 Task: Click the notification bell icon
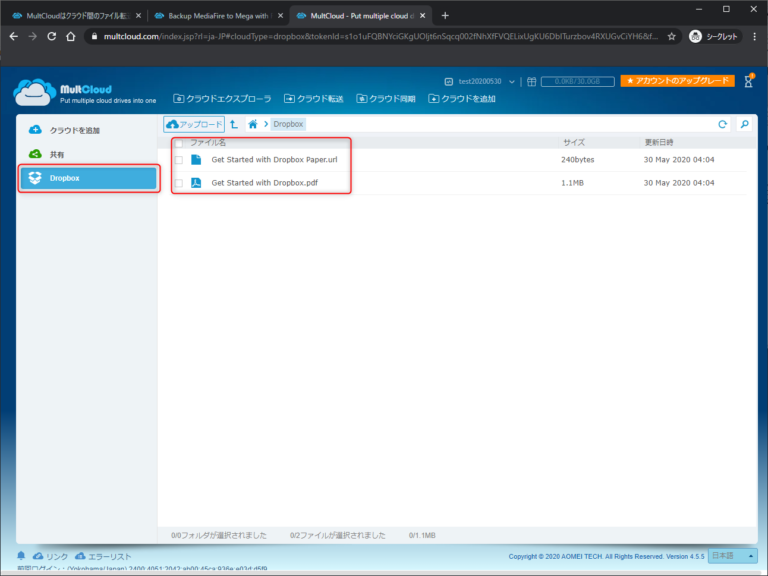click(21, 556)
